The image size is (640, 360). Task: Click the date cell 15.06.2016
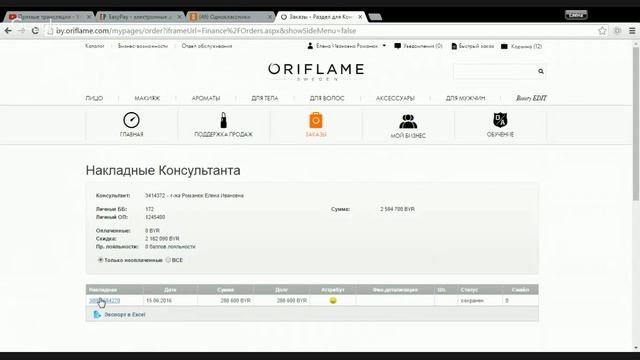[159, 300]
